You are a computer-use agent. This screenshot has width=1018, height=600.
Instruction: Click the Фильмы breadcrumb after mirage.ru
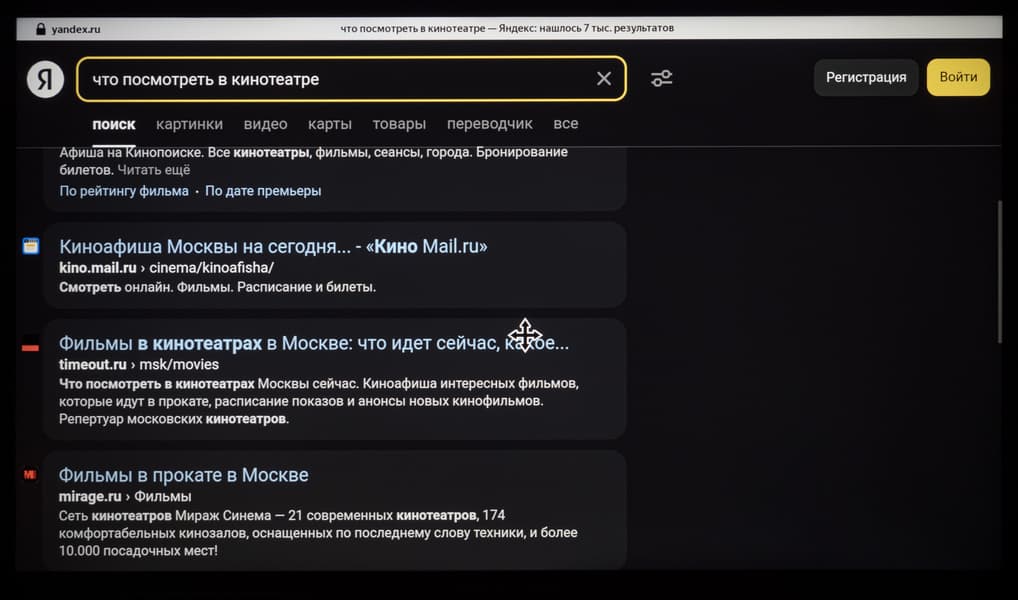click(x=162, y=497)
